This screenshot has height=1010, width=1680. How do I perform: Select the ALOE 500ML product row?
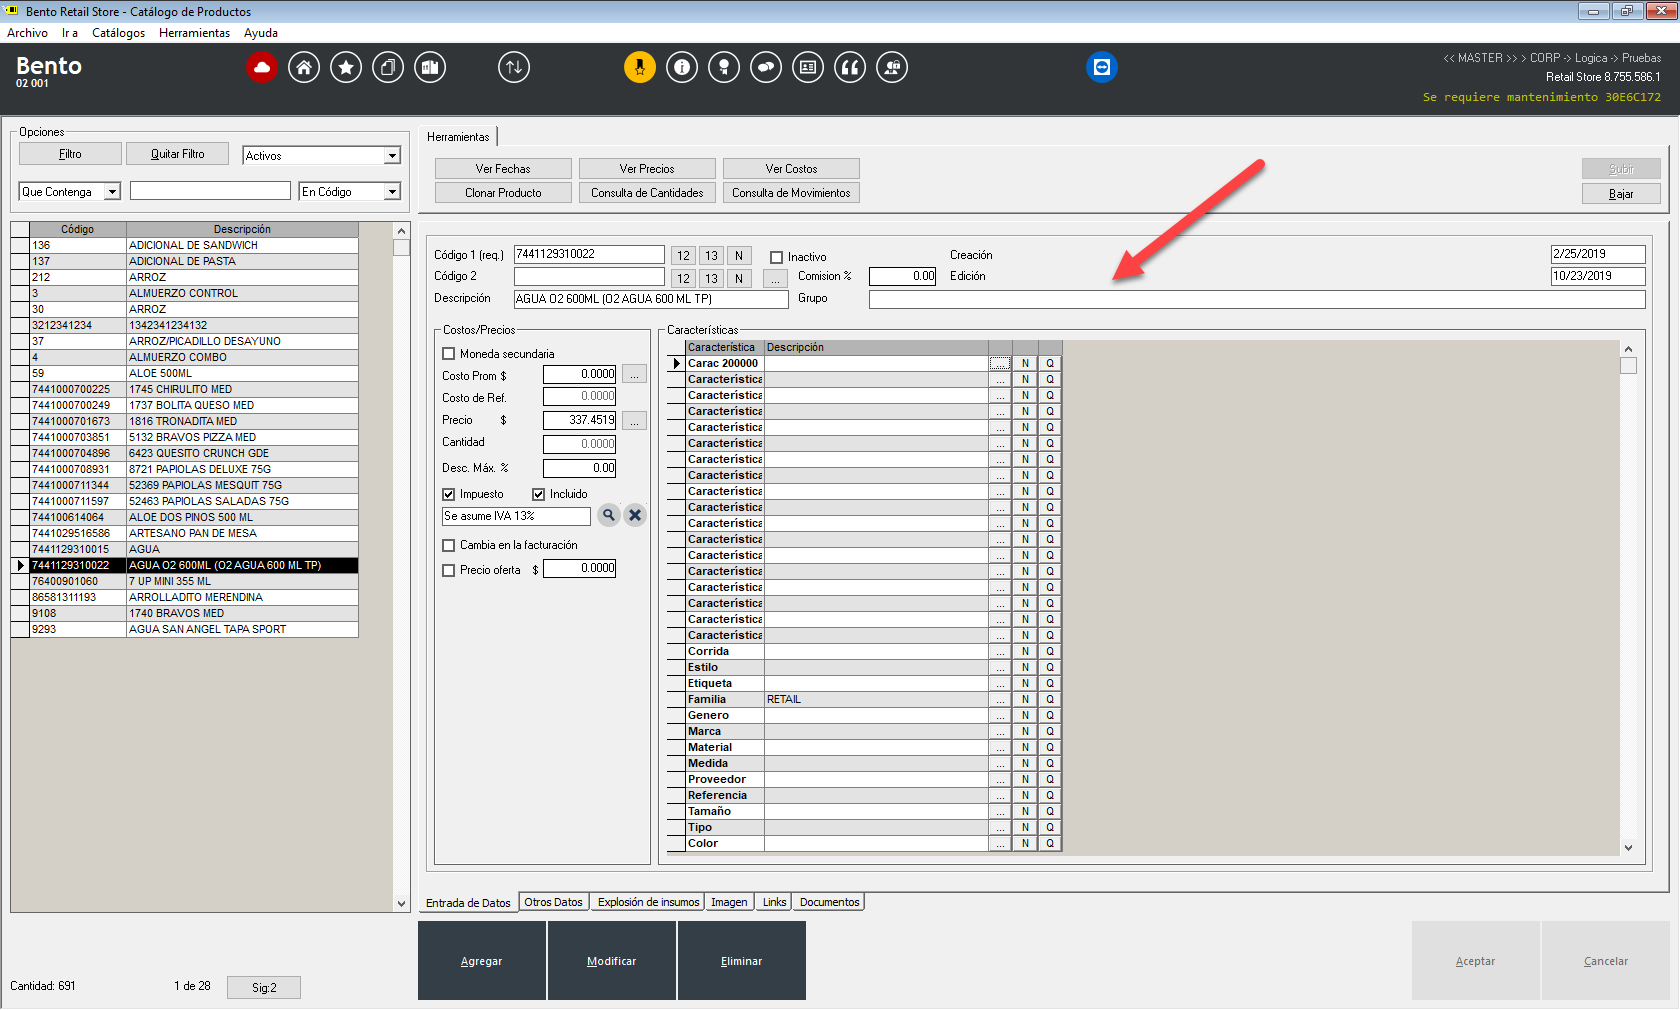click(185, 373)
